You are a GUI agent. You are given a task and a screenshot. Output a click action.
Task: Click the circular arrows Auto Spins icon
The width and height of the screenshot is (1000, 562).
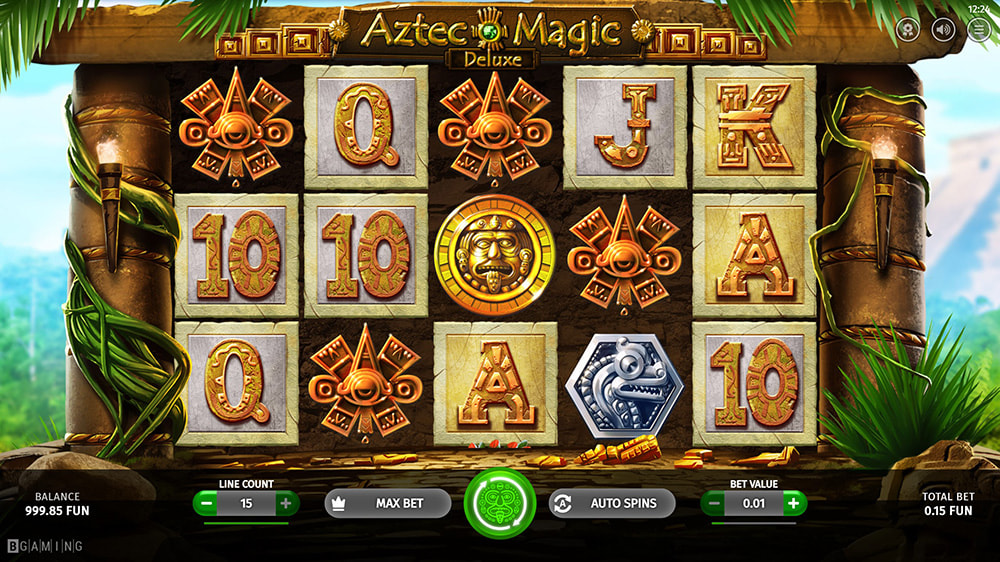point(562,503)
